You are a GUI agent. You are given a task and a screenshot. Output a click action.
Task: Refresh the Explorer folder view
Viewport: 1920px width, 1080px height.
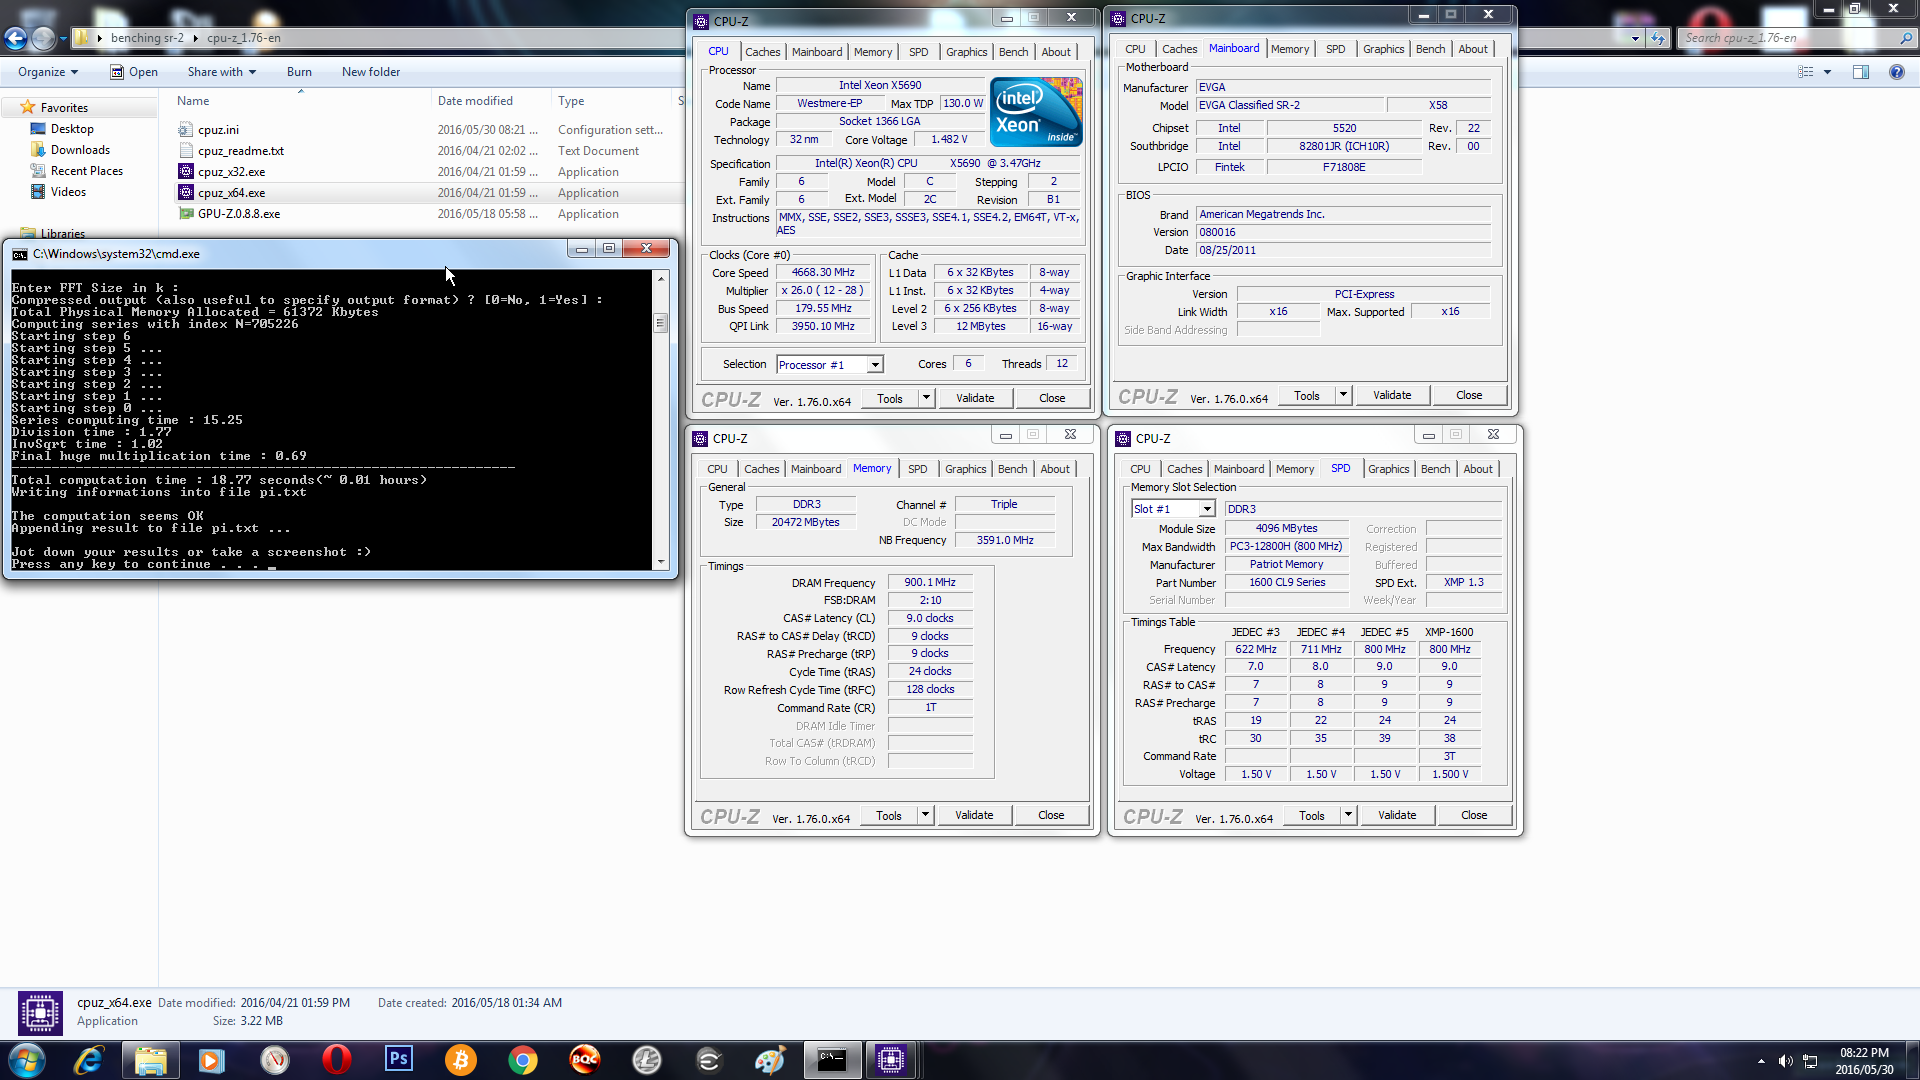pos(1658,38)
